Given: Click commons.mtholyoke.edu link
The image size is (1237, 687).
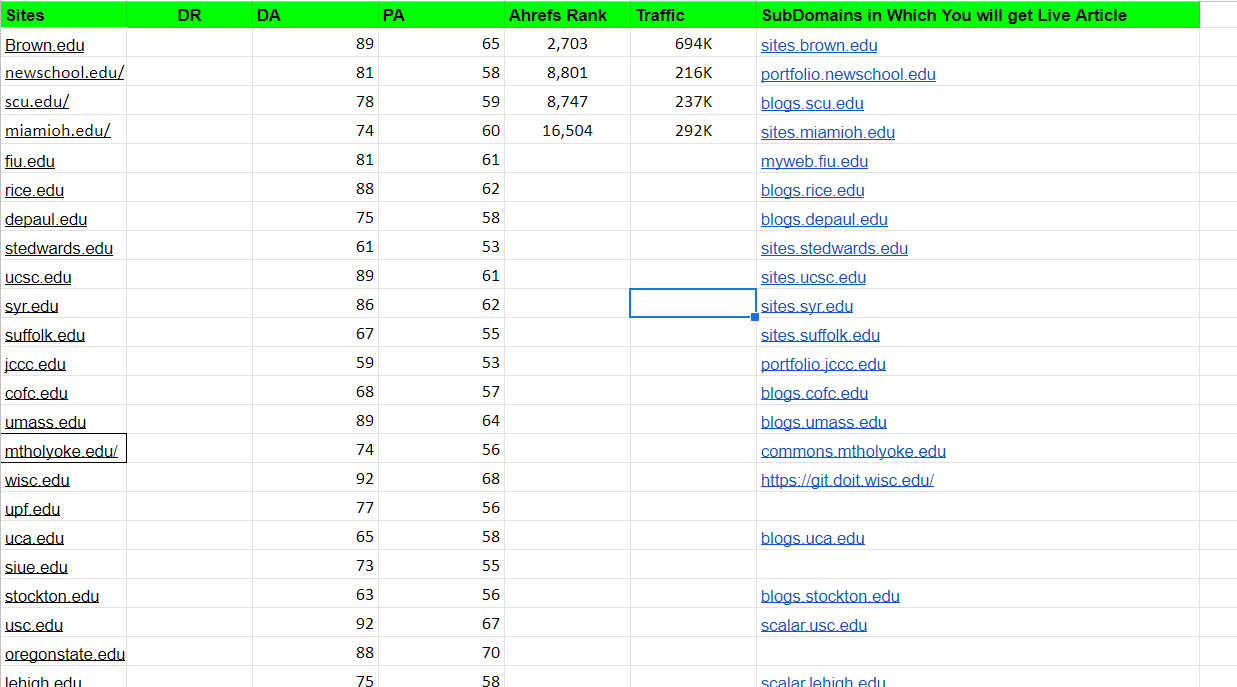Looking at the screenshot, I should click(x=853, y=451).
